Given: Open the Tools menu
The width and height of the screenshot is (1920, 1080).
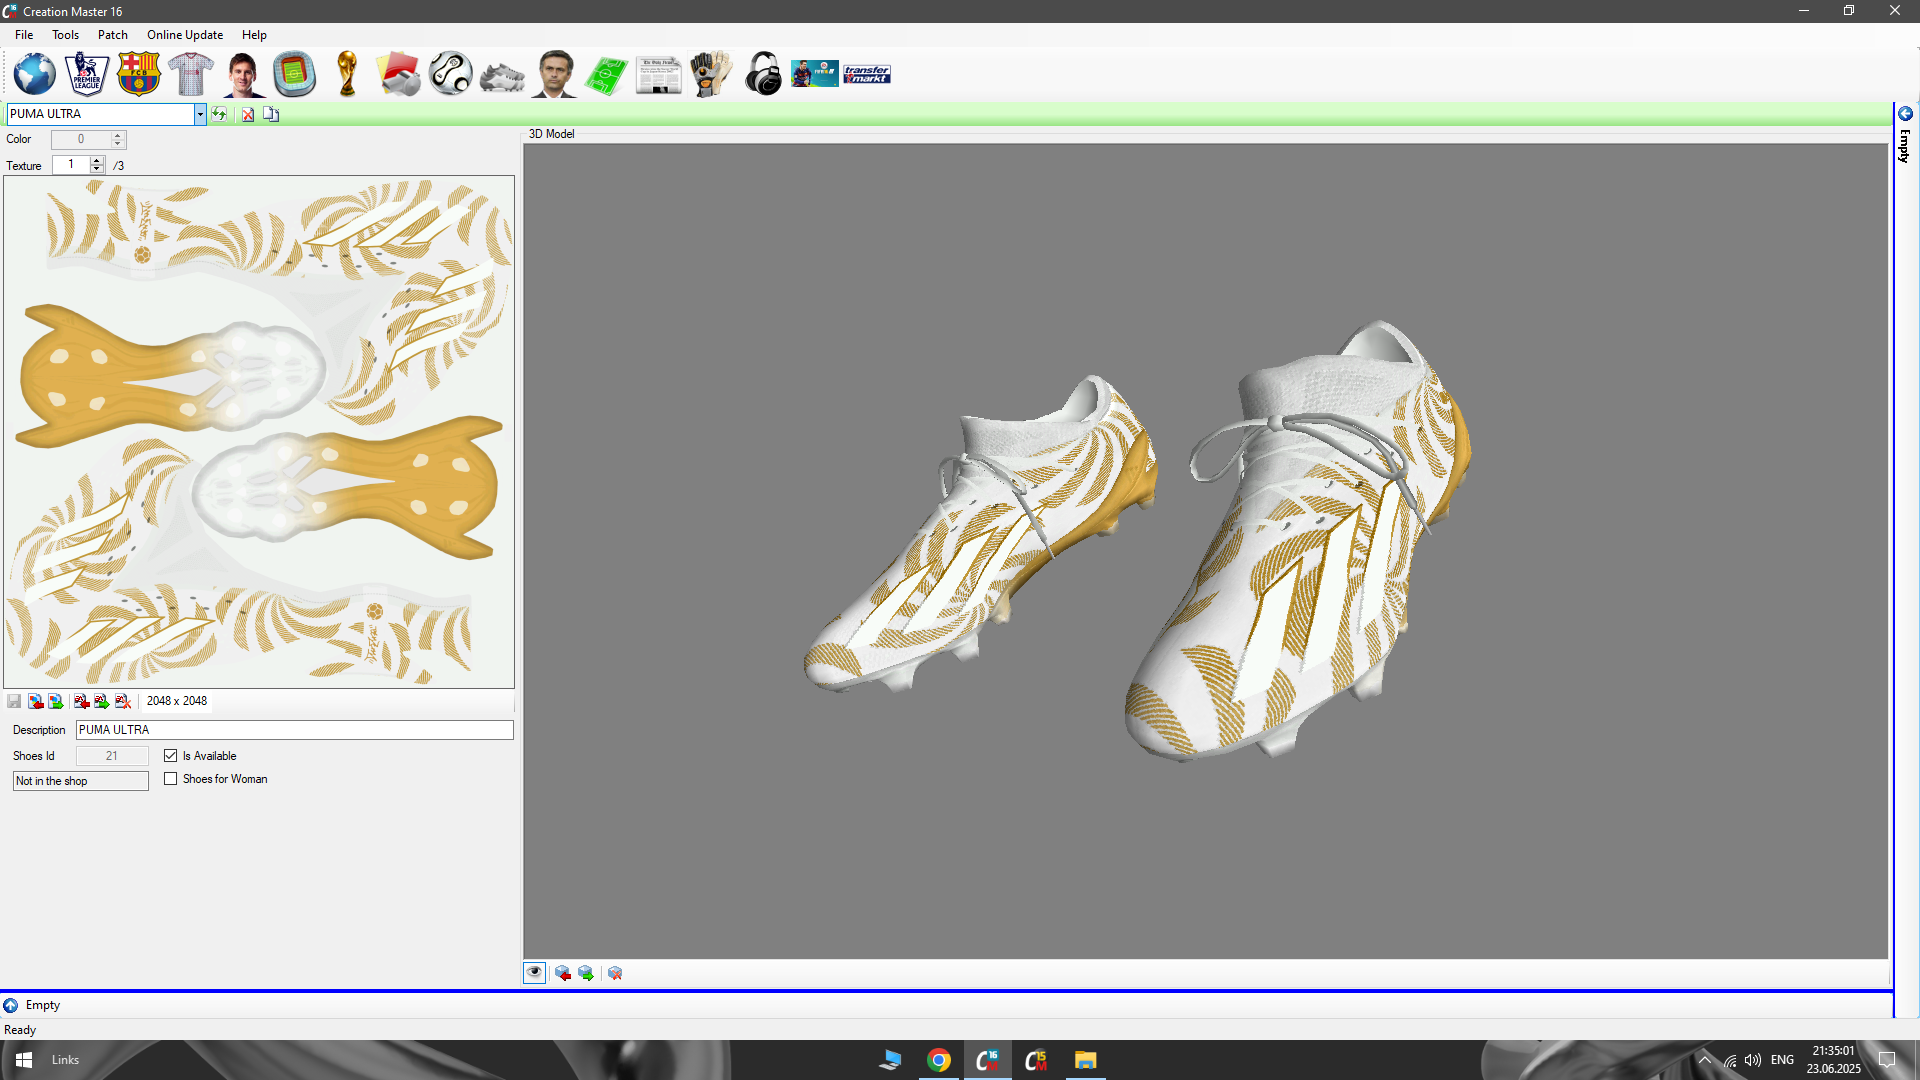Looking at the screenshot, I should (x=66, y=35).
